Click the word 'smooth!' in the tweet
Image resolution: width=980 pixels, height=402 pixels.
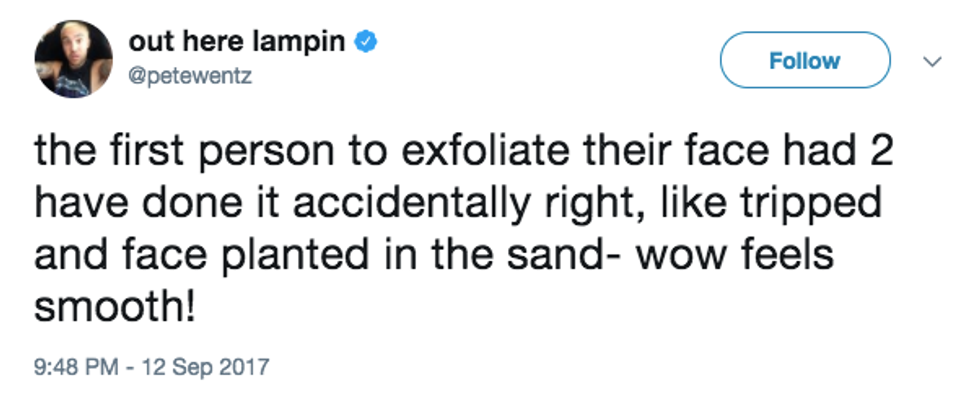click(111, 306)
